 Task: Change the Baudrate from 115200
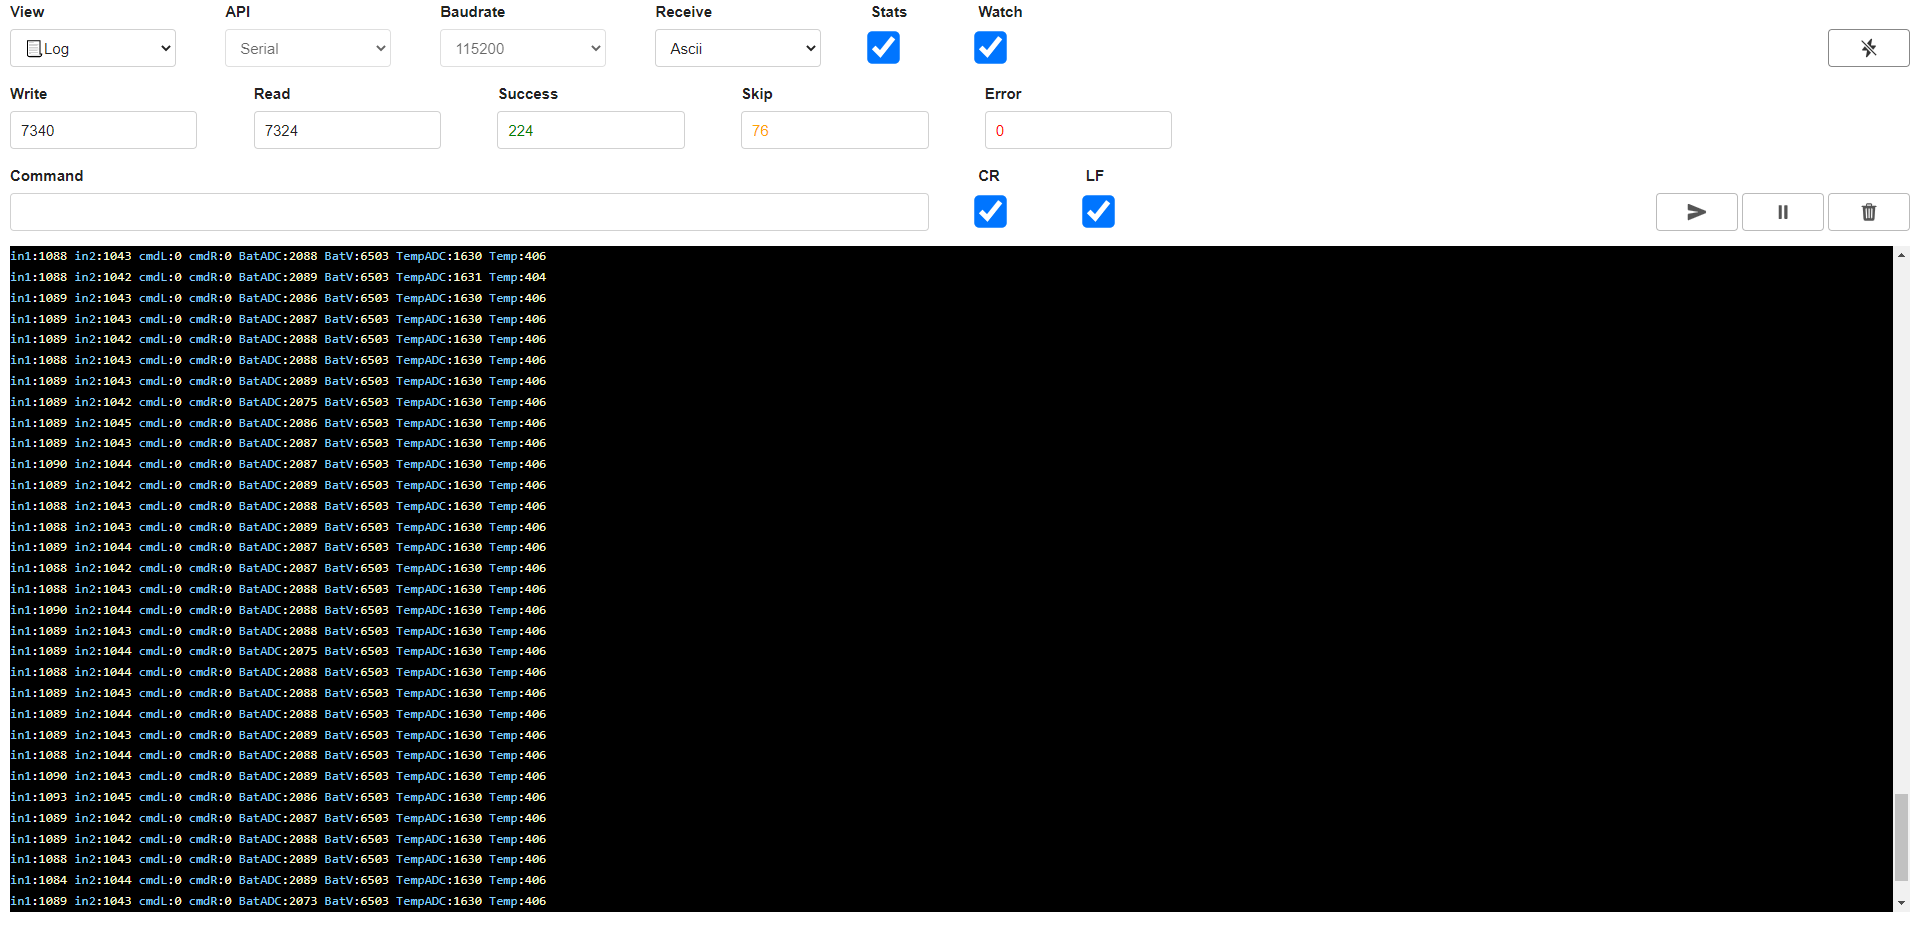point(522,47)
